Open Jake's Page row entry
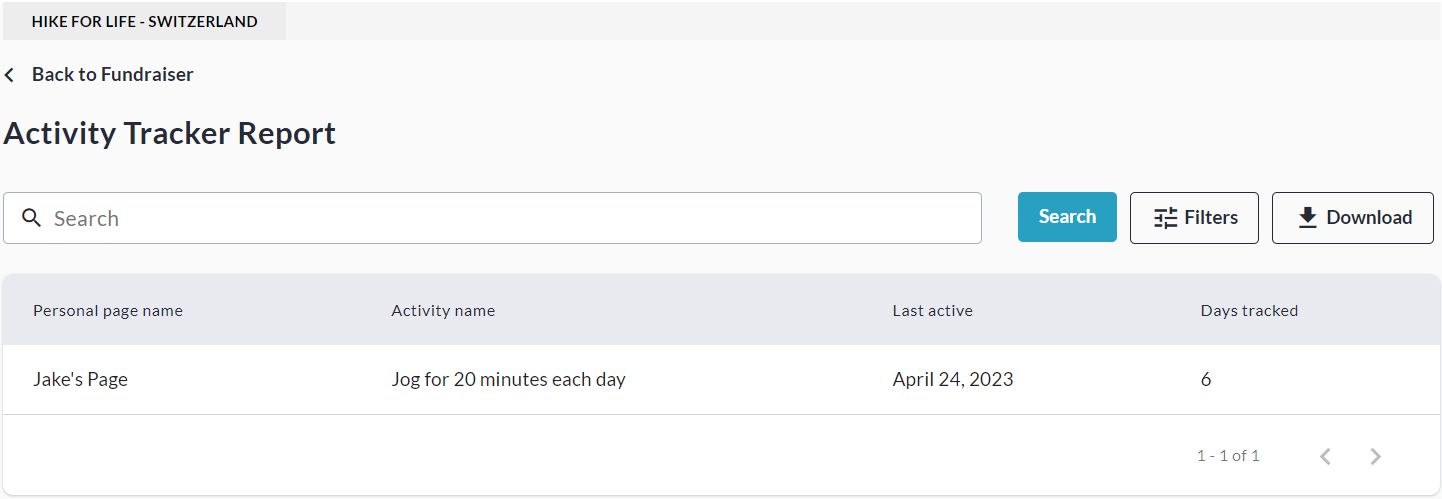The image size is (1442, 499). [x=80, y=380]
